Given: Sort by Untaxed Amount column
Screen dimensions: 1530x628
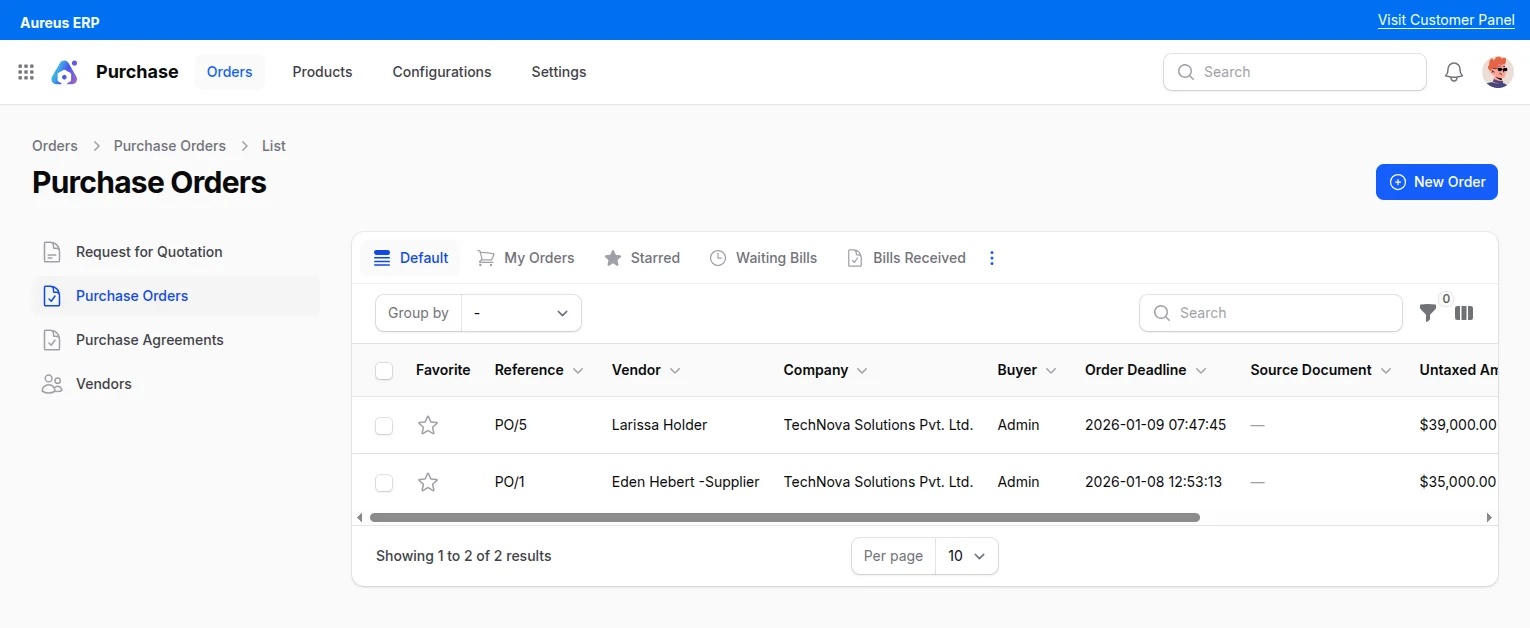Looking at the screenshot, I should (1458, 370).
